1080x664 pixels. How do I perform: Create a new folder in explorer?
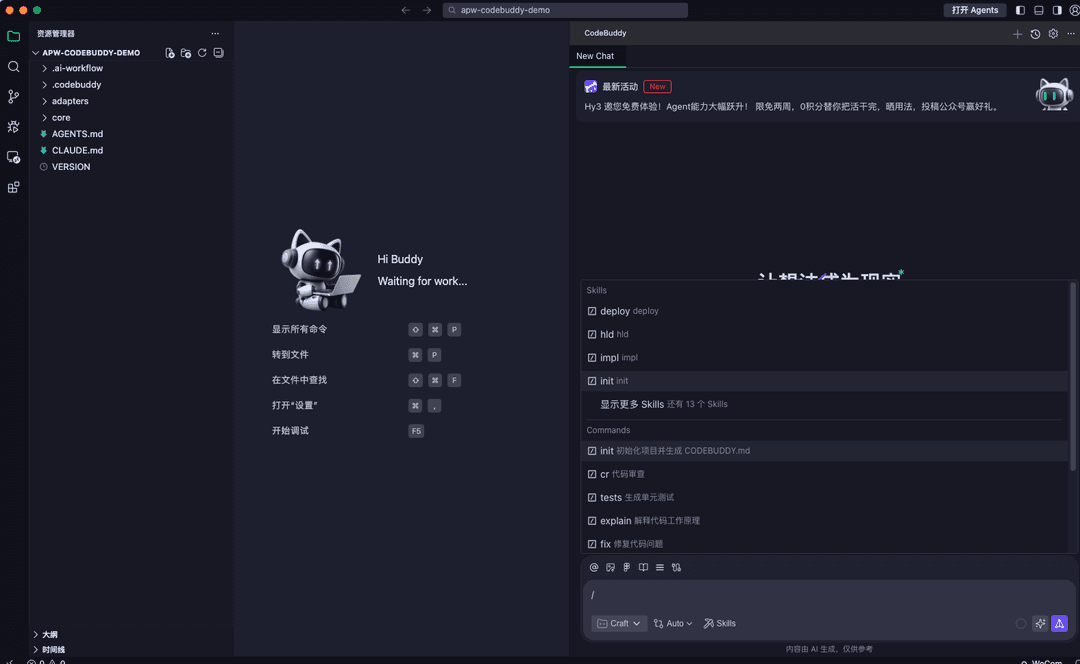pyautogui.click(x=186, y=53)
